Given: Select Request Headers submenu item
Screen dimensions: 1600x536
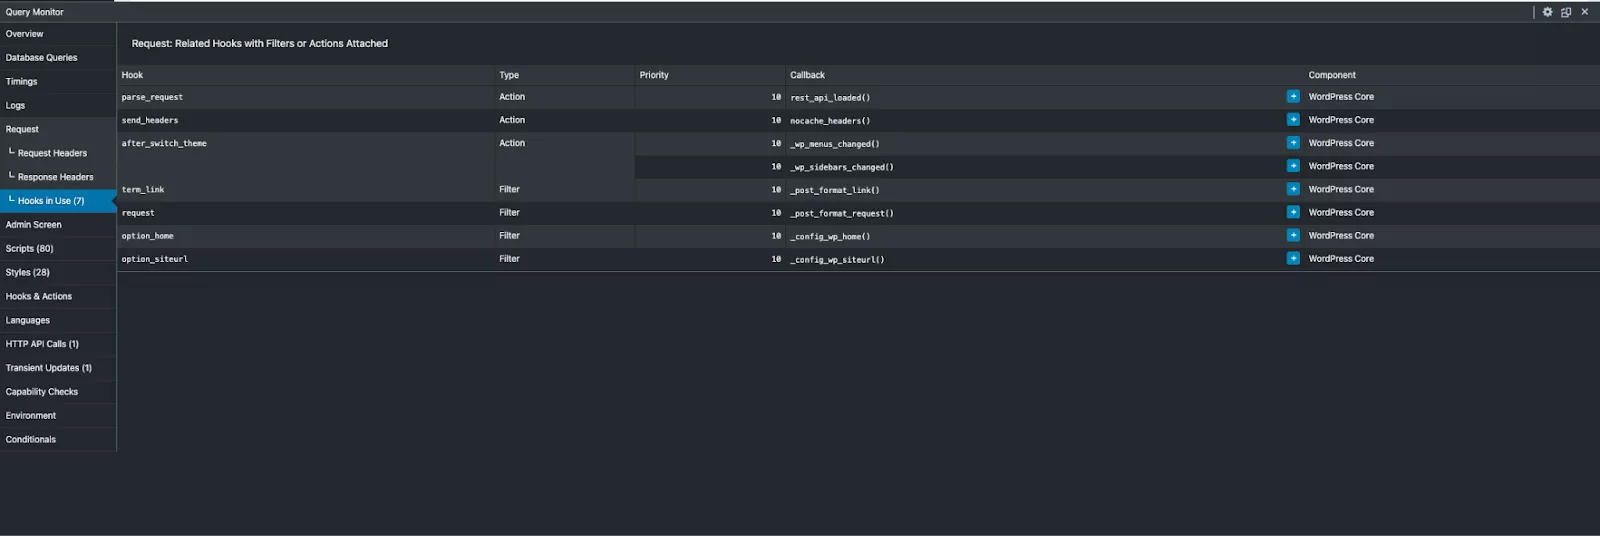Looking at the screenshot, I should (x=52, y=153).
